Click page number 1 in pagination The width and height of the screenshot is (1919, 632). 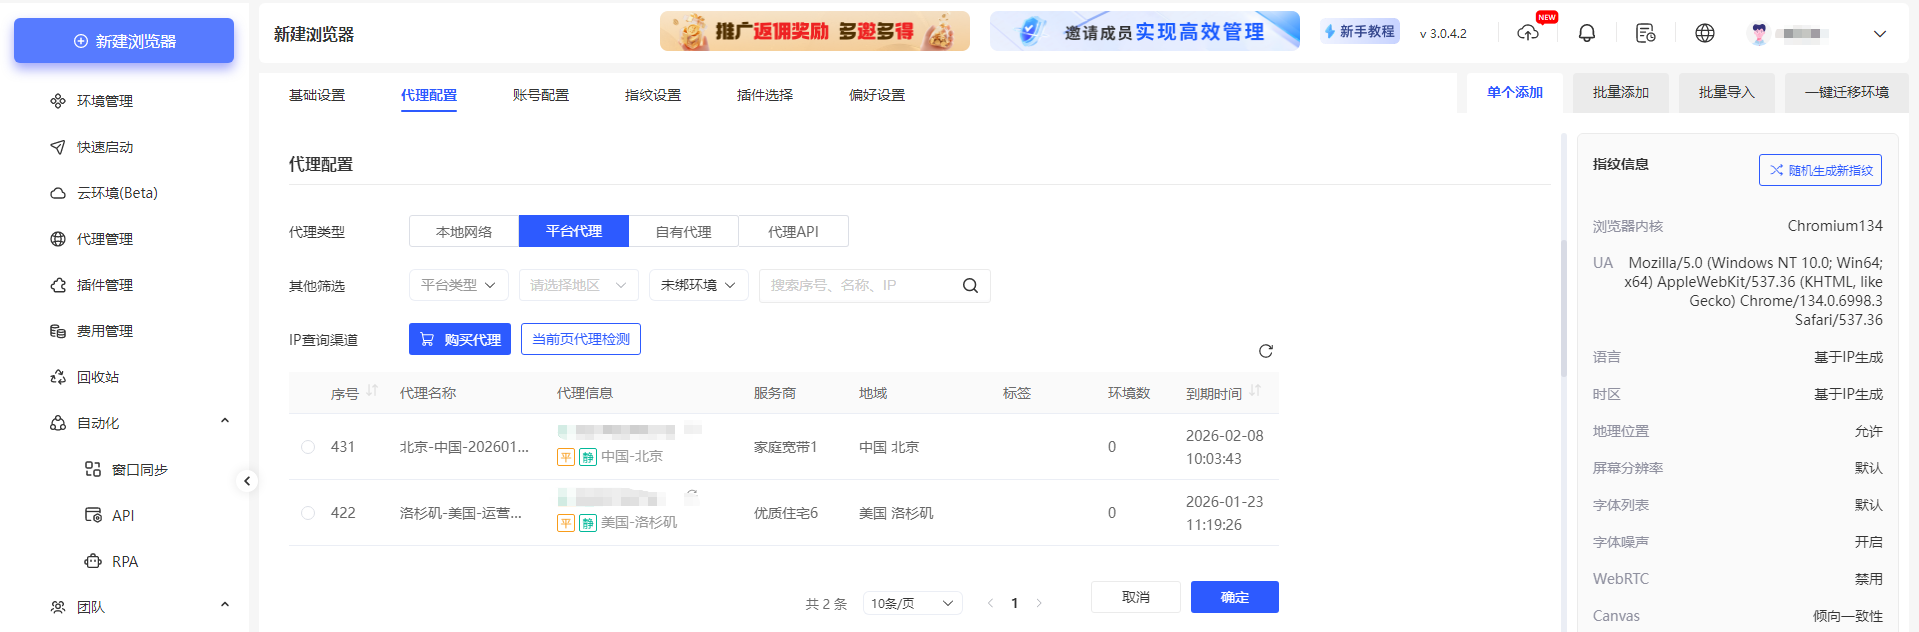click(x=1014, y=603)
